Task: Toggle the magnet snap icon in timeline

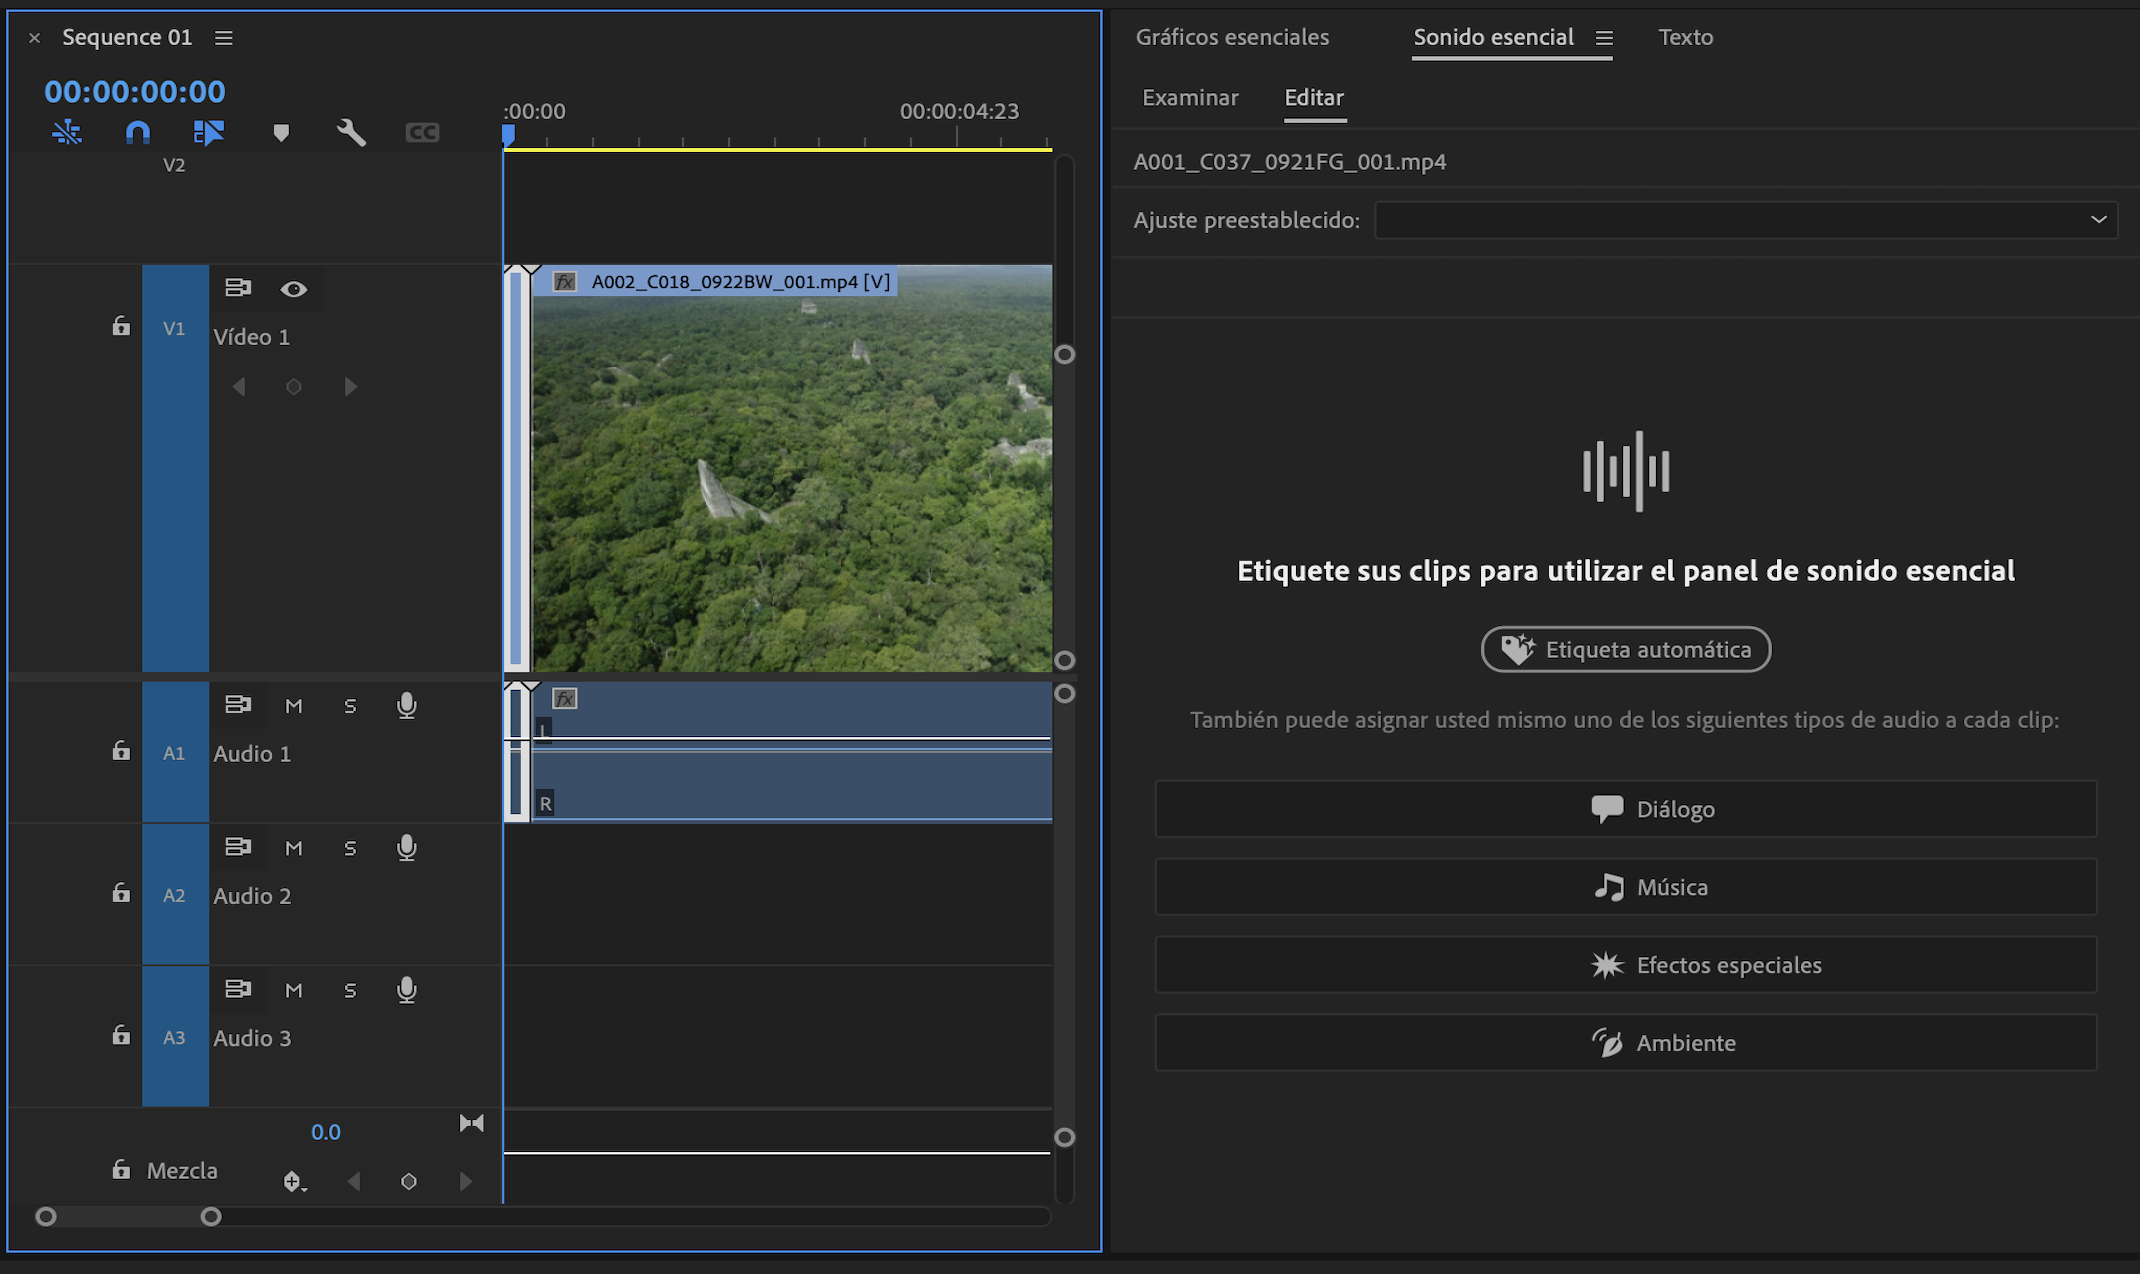Action: [x=137, y=132]
